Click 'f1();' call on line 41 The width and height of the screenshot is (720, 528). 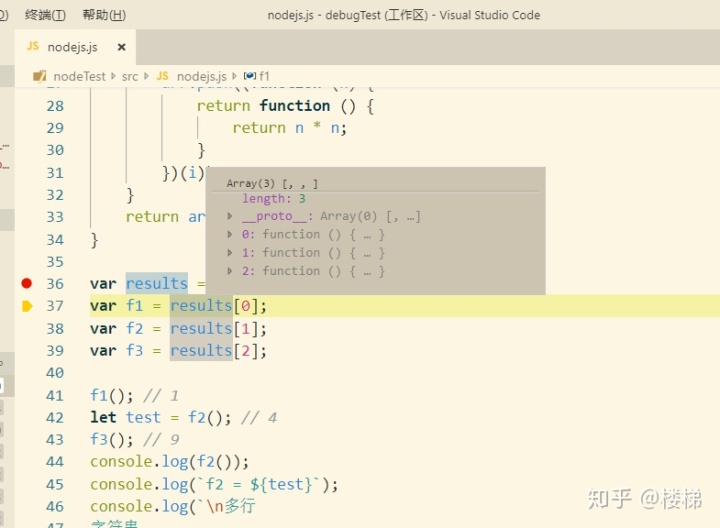tap(112, 395)
